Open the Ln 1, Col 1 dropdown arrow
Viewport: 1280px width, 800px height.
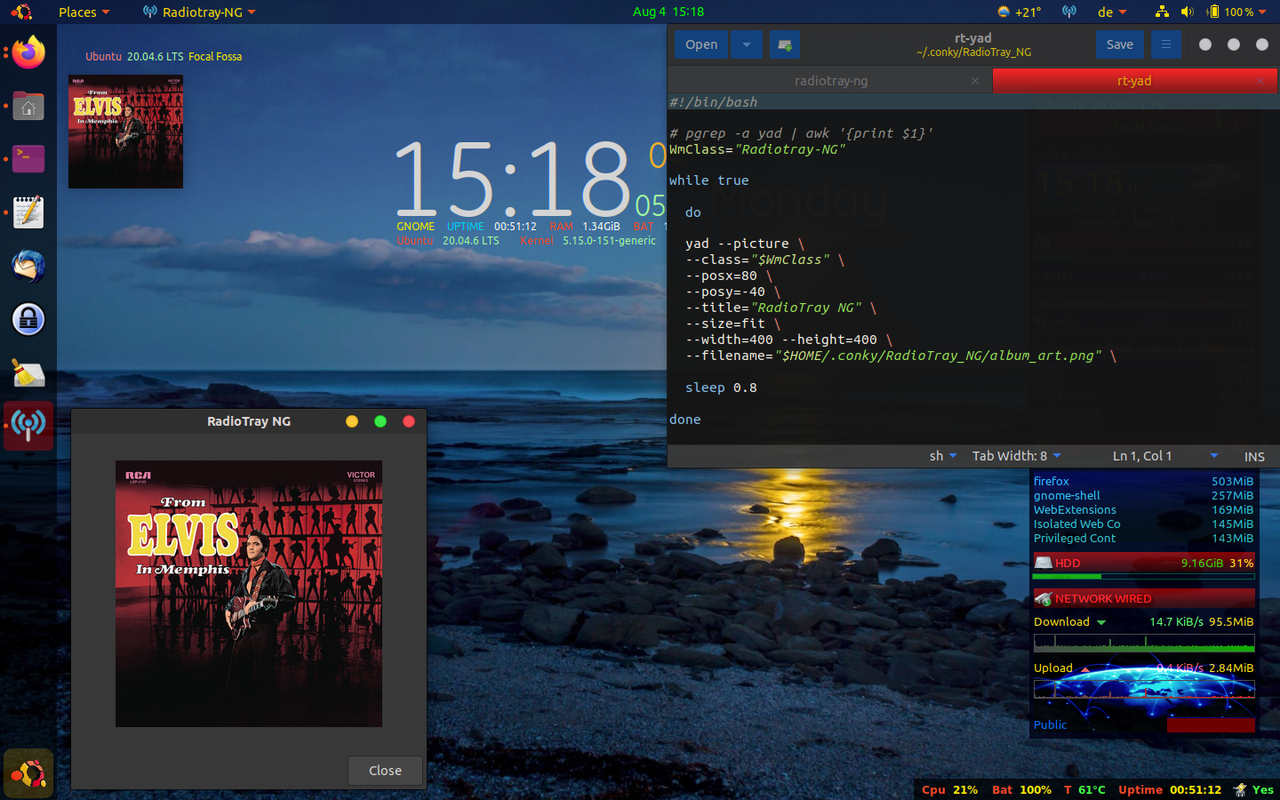[1214, 456]
